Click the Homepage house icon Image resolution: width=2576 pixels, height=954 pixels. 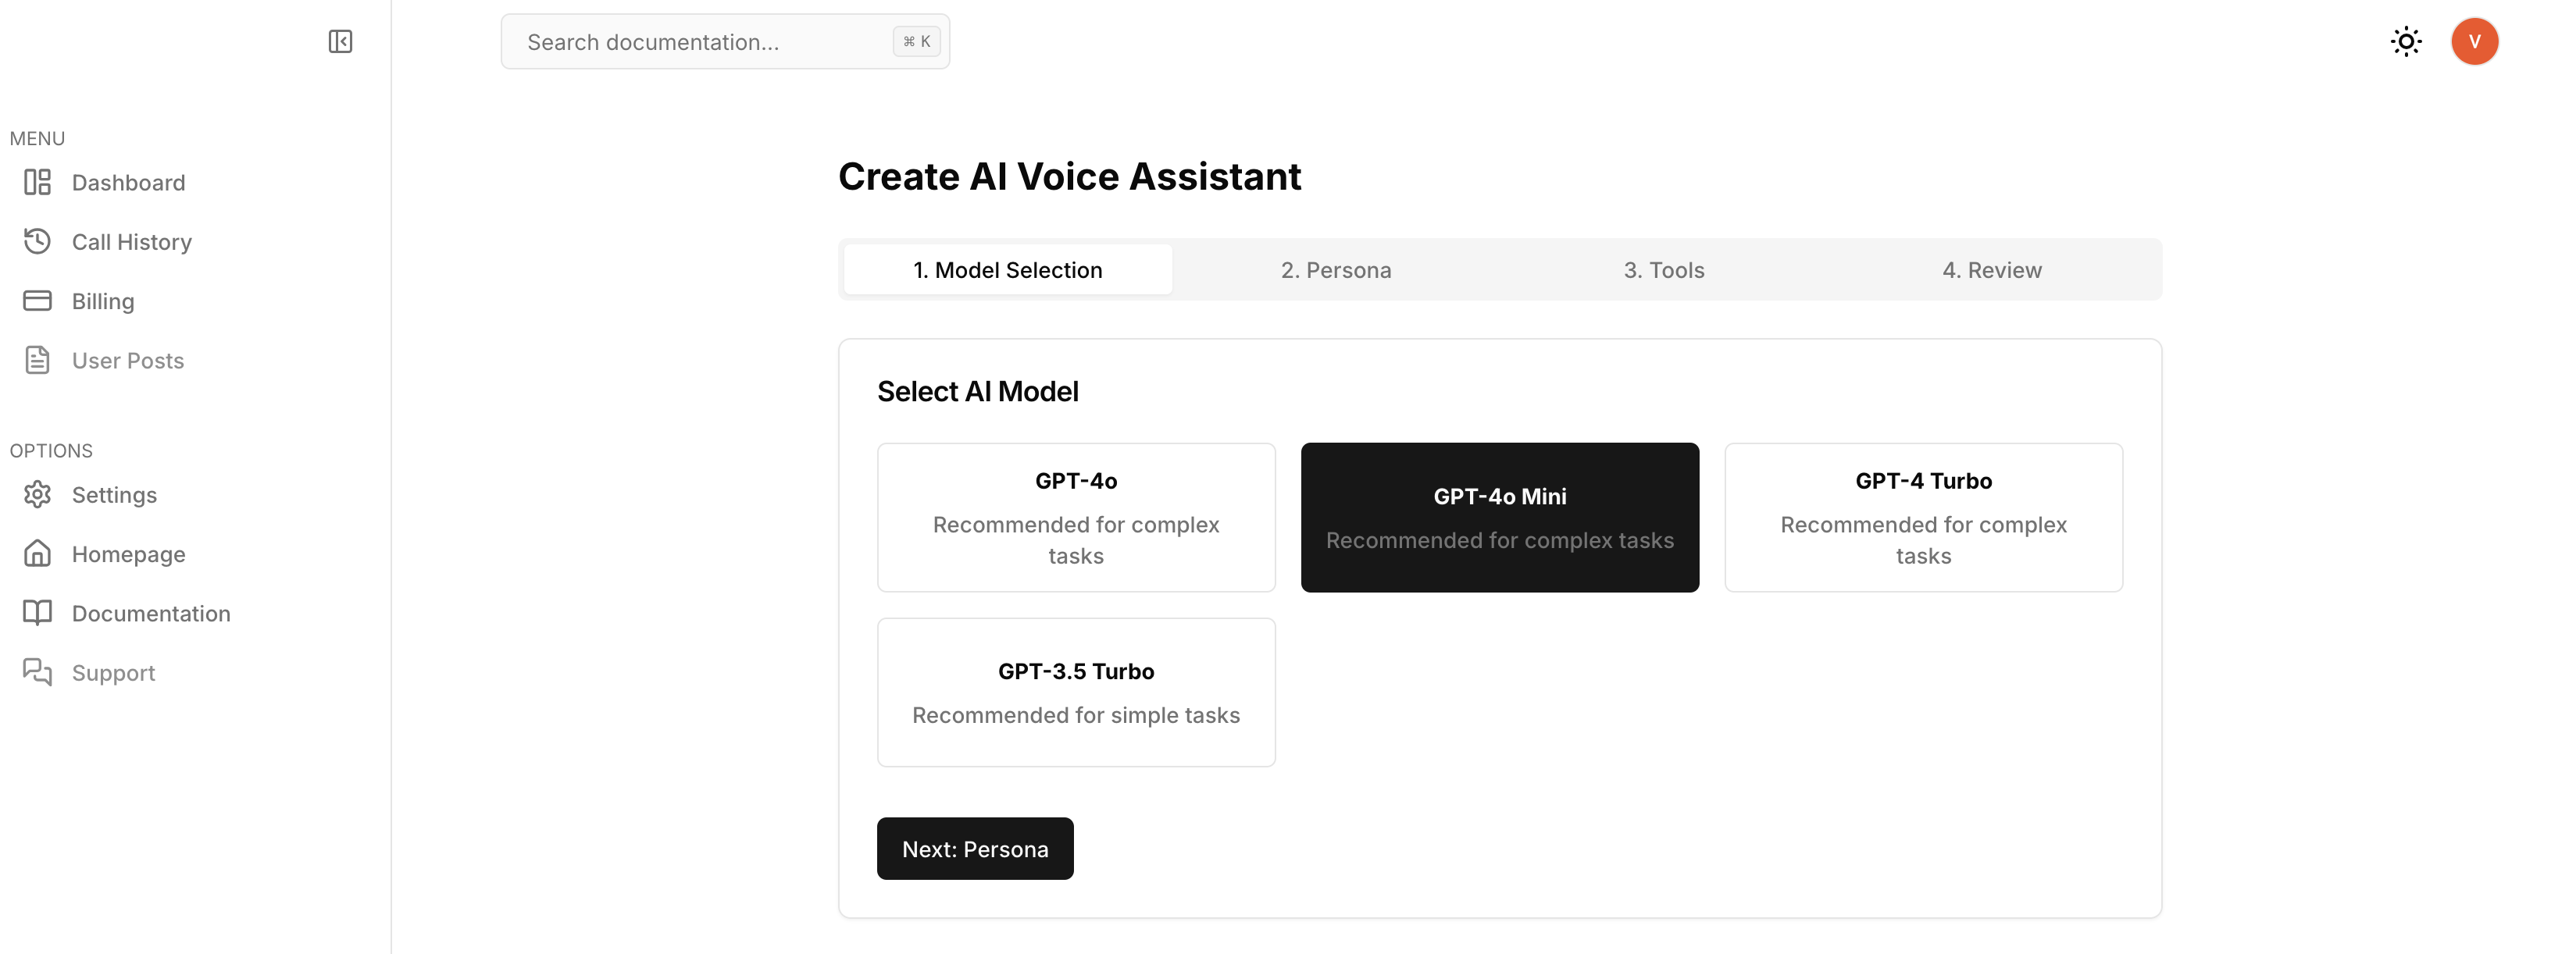point(37,553)
